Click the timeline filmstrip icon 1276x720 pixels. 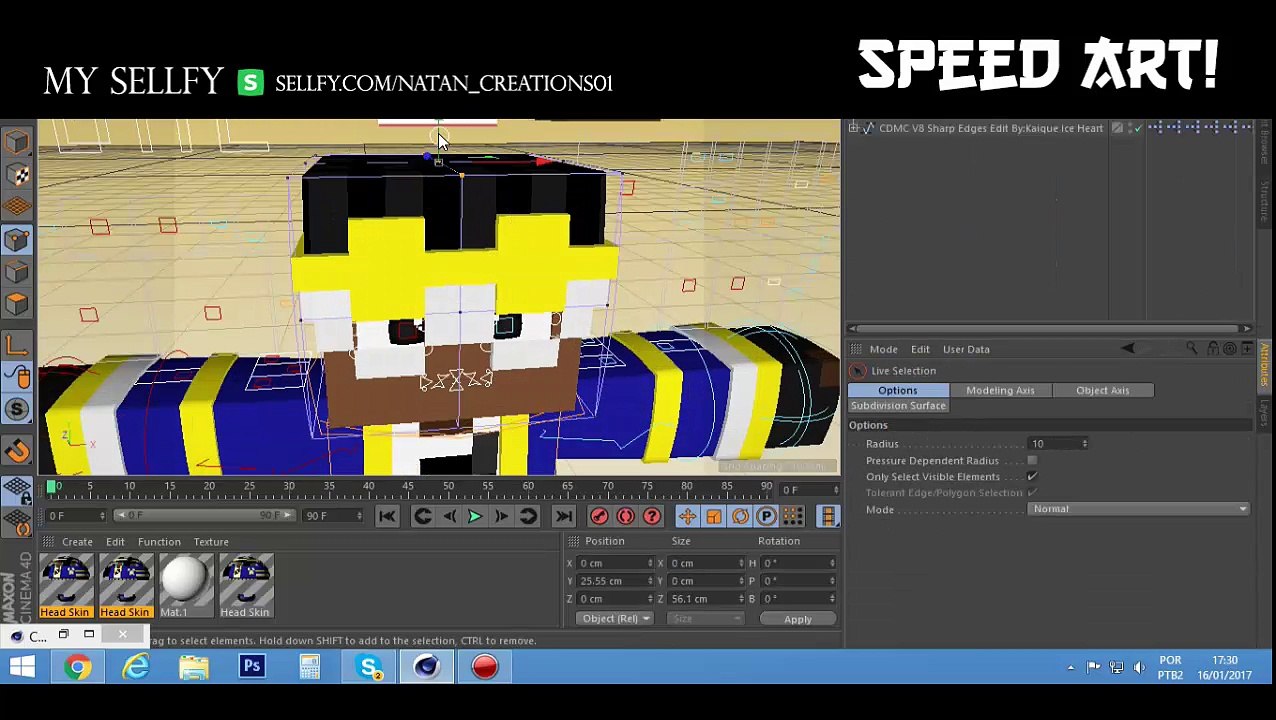point(828,516)
